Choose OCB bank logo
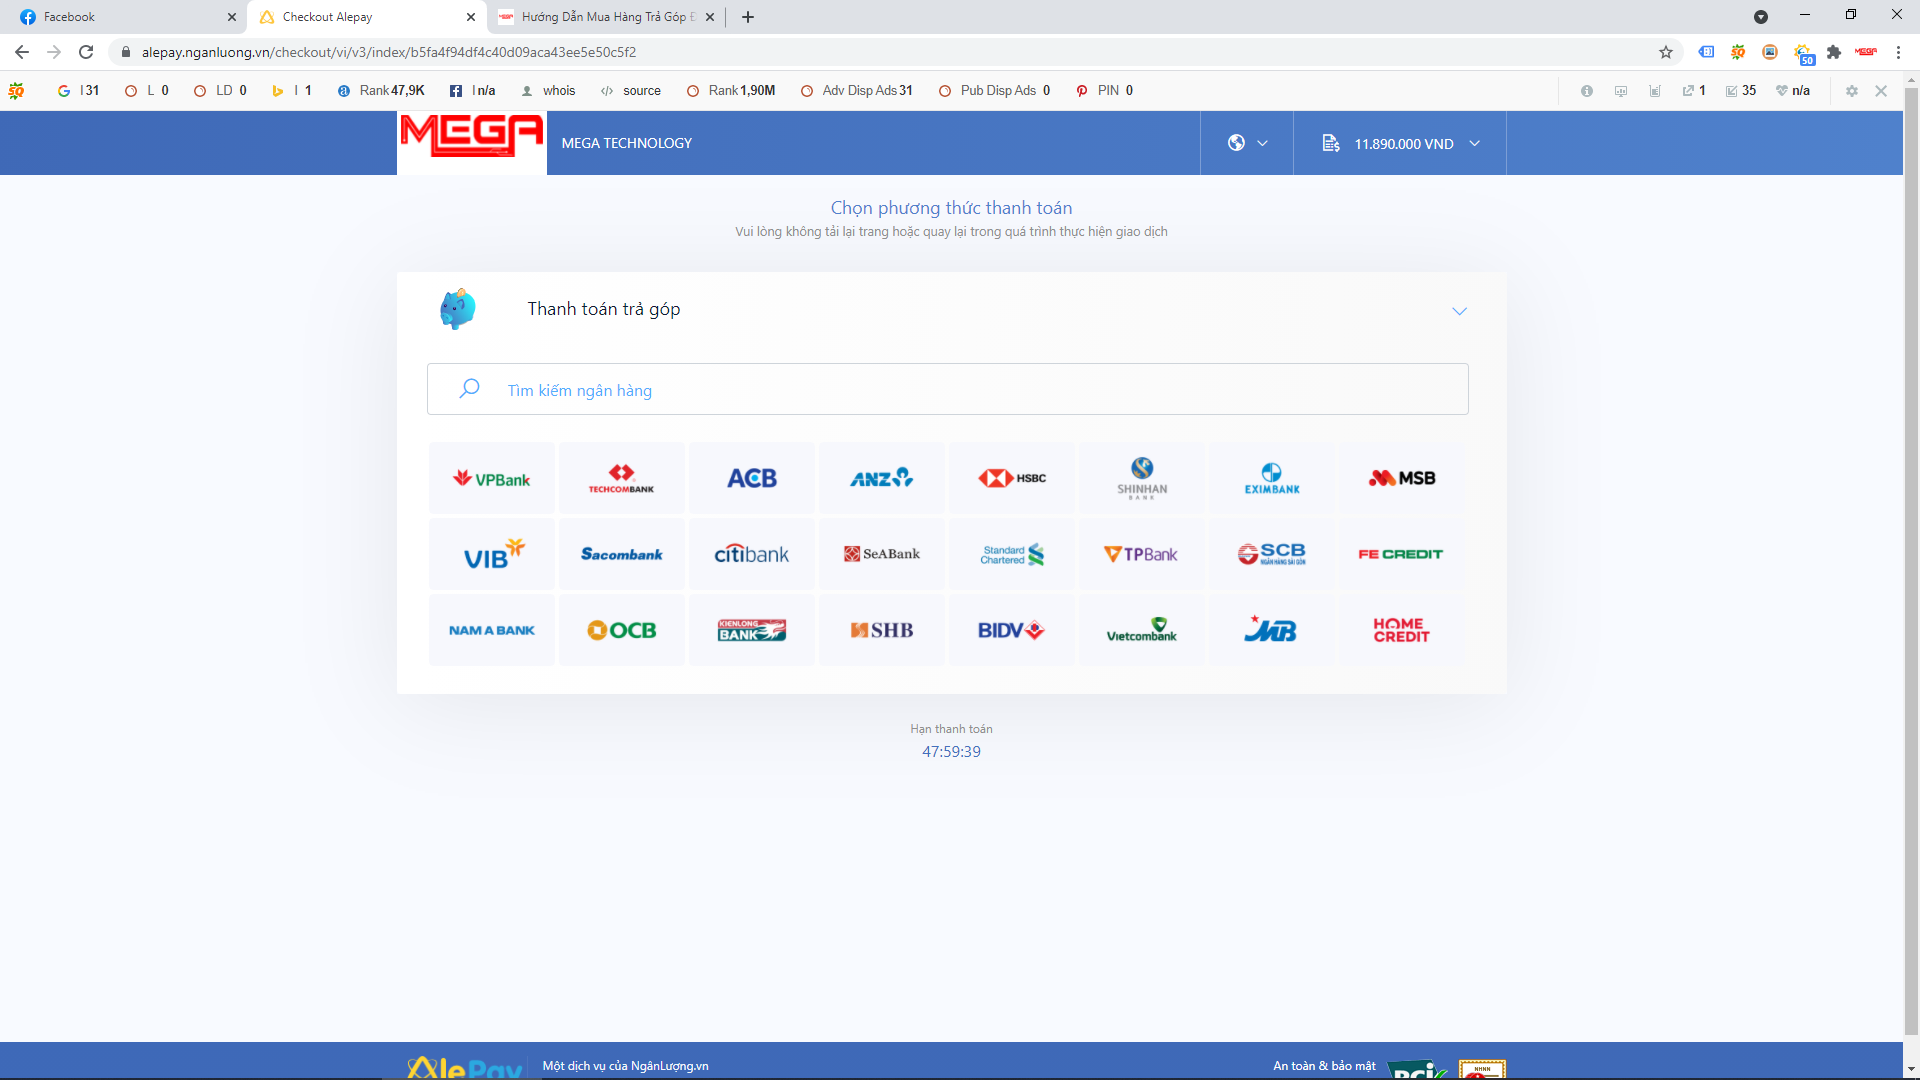The image size is (1920, 1080). pyautogui.click(x=622, y=630)
